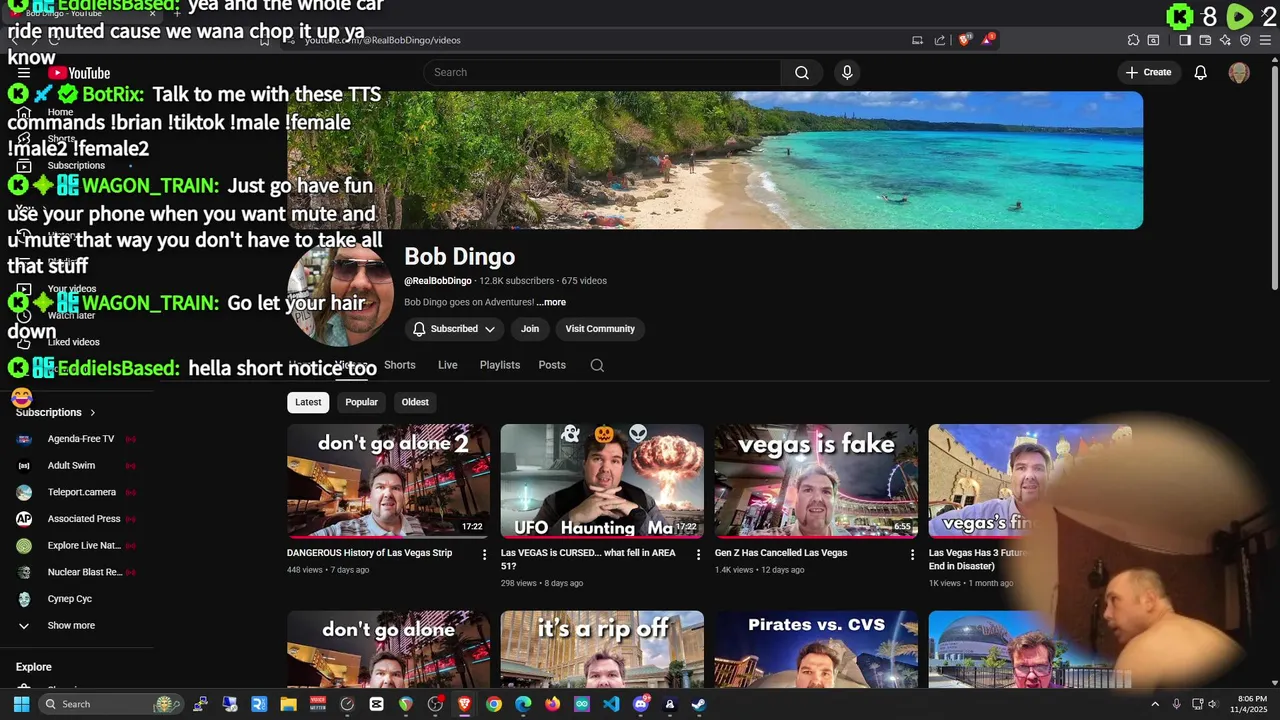This screenshot has height=720, width=1280.
Task: Open 'Gen Z Has Cancelled Las Vegas' title
Action: 781,553
